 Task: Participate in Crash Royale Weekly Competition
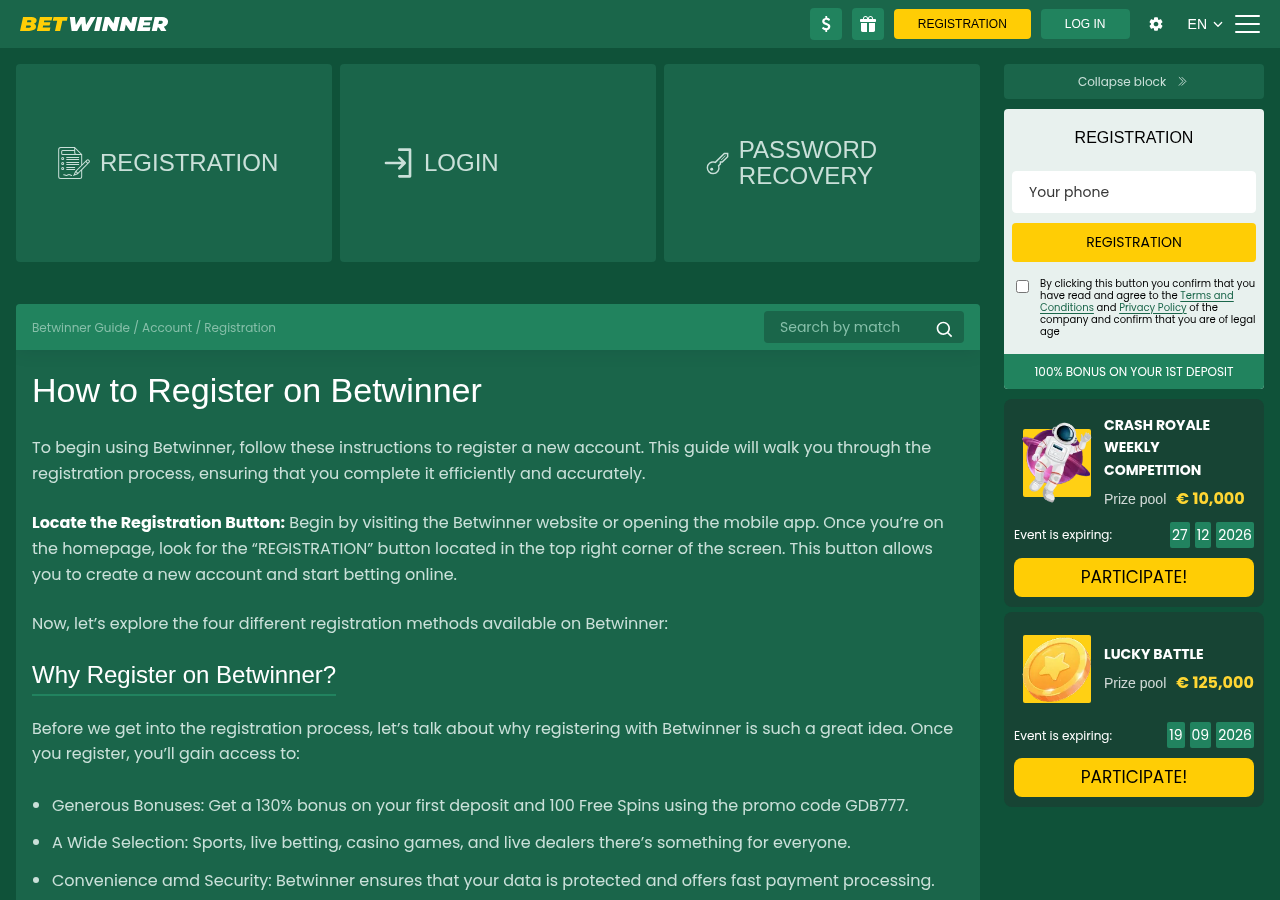(x=1134, y=577)
